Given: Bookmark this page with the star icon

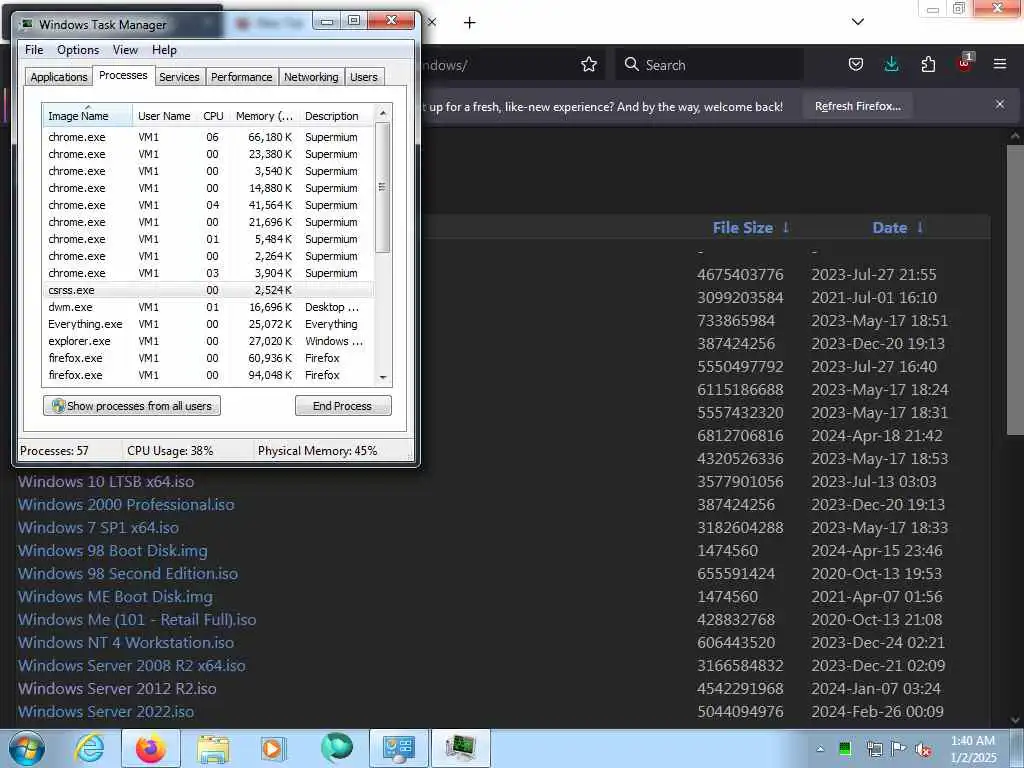Looking at the screenshot, I should [588, 65].
